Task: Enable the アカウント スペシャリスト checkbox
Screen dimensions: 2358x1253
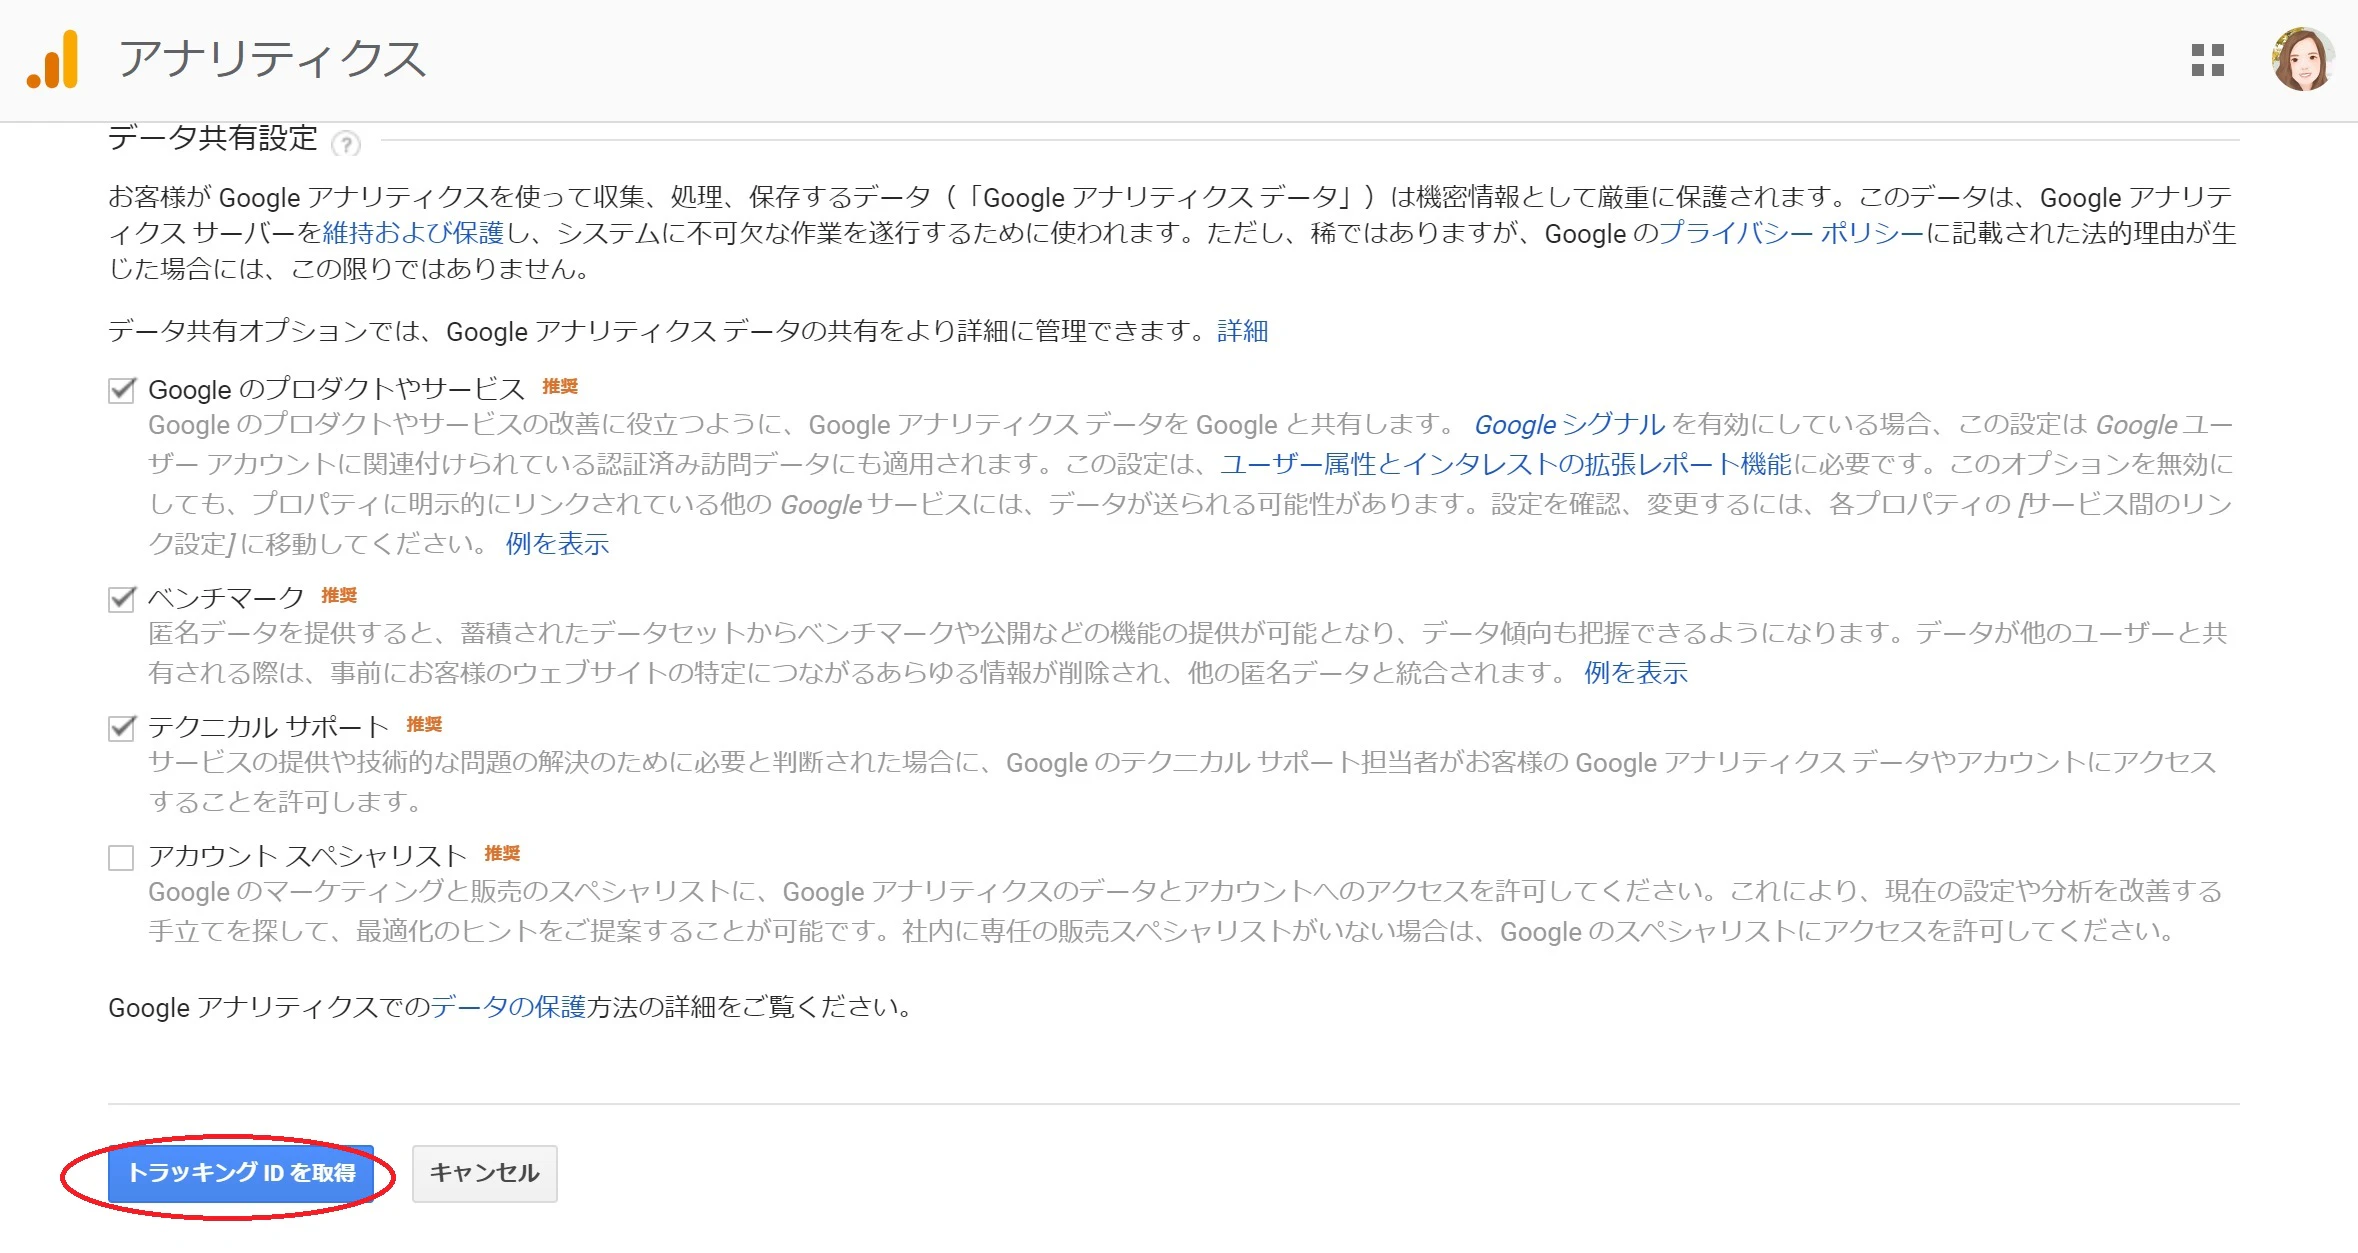Action: [122, 858]
